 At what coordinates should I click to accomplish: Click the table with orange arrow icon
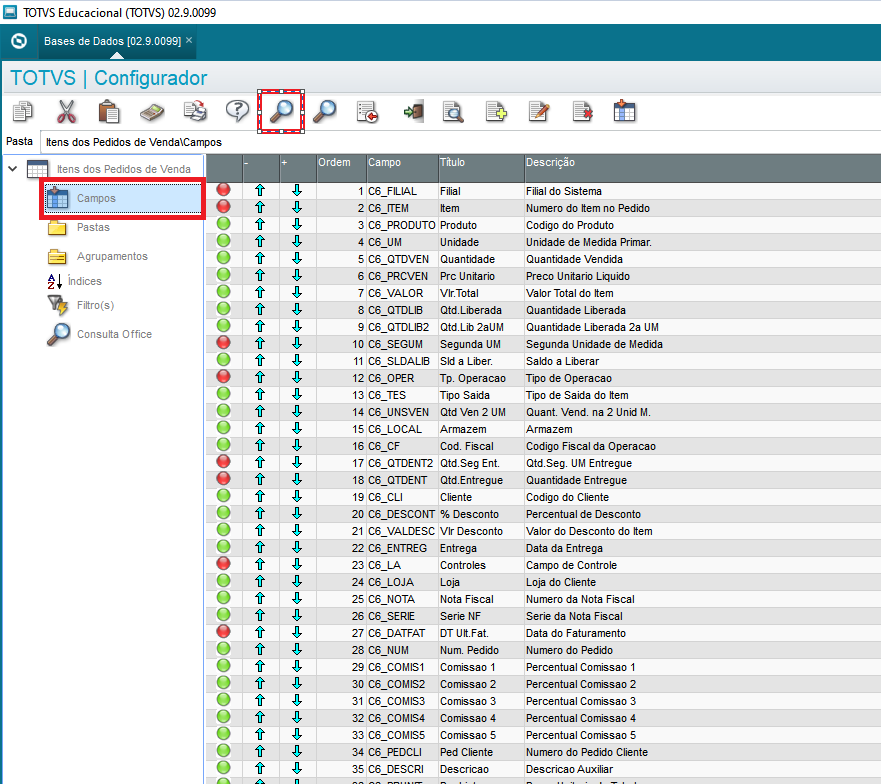point(624,111)
